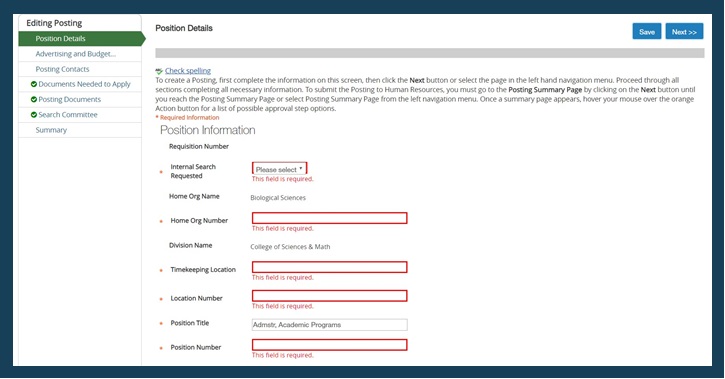The height and width of the screenshot is (379, 725).
Task: Open the Internal Search Requested dropdown
Action: tap(279, 169)
